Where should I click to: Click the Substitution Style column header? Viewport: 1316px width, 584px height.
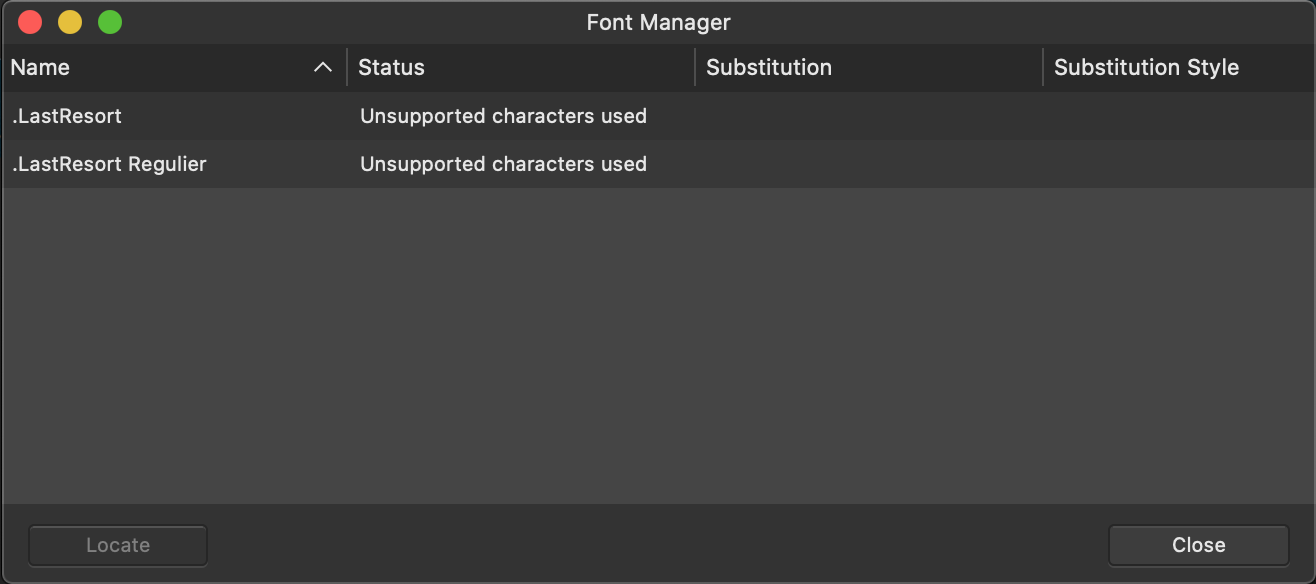1179,68
